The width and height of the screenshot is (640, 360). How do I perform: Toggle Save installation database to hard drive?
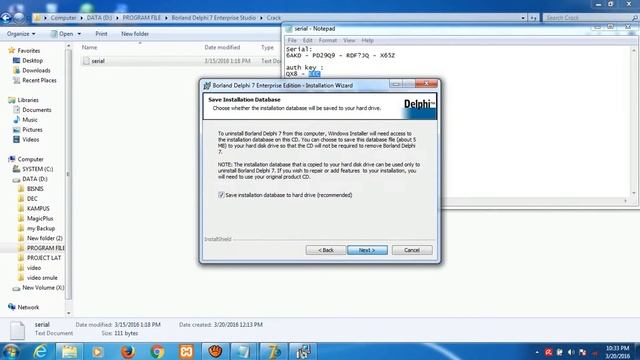(x=221, y=195)
